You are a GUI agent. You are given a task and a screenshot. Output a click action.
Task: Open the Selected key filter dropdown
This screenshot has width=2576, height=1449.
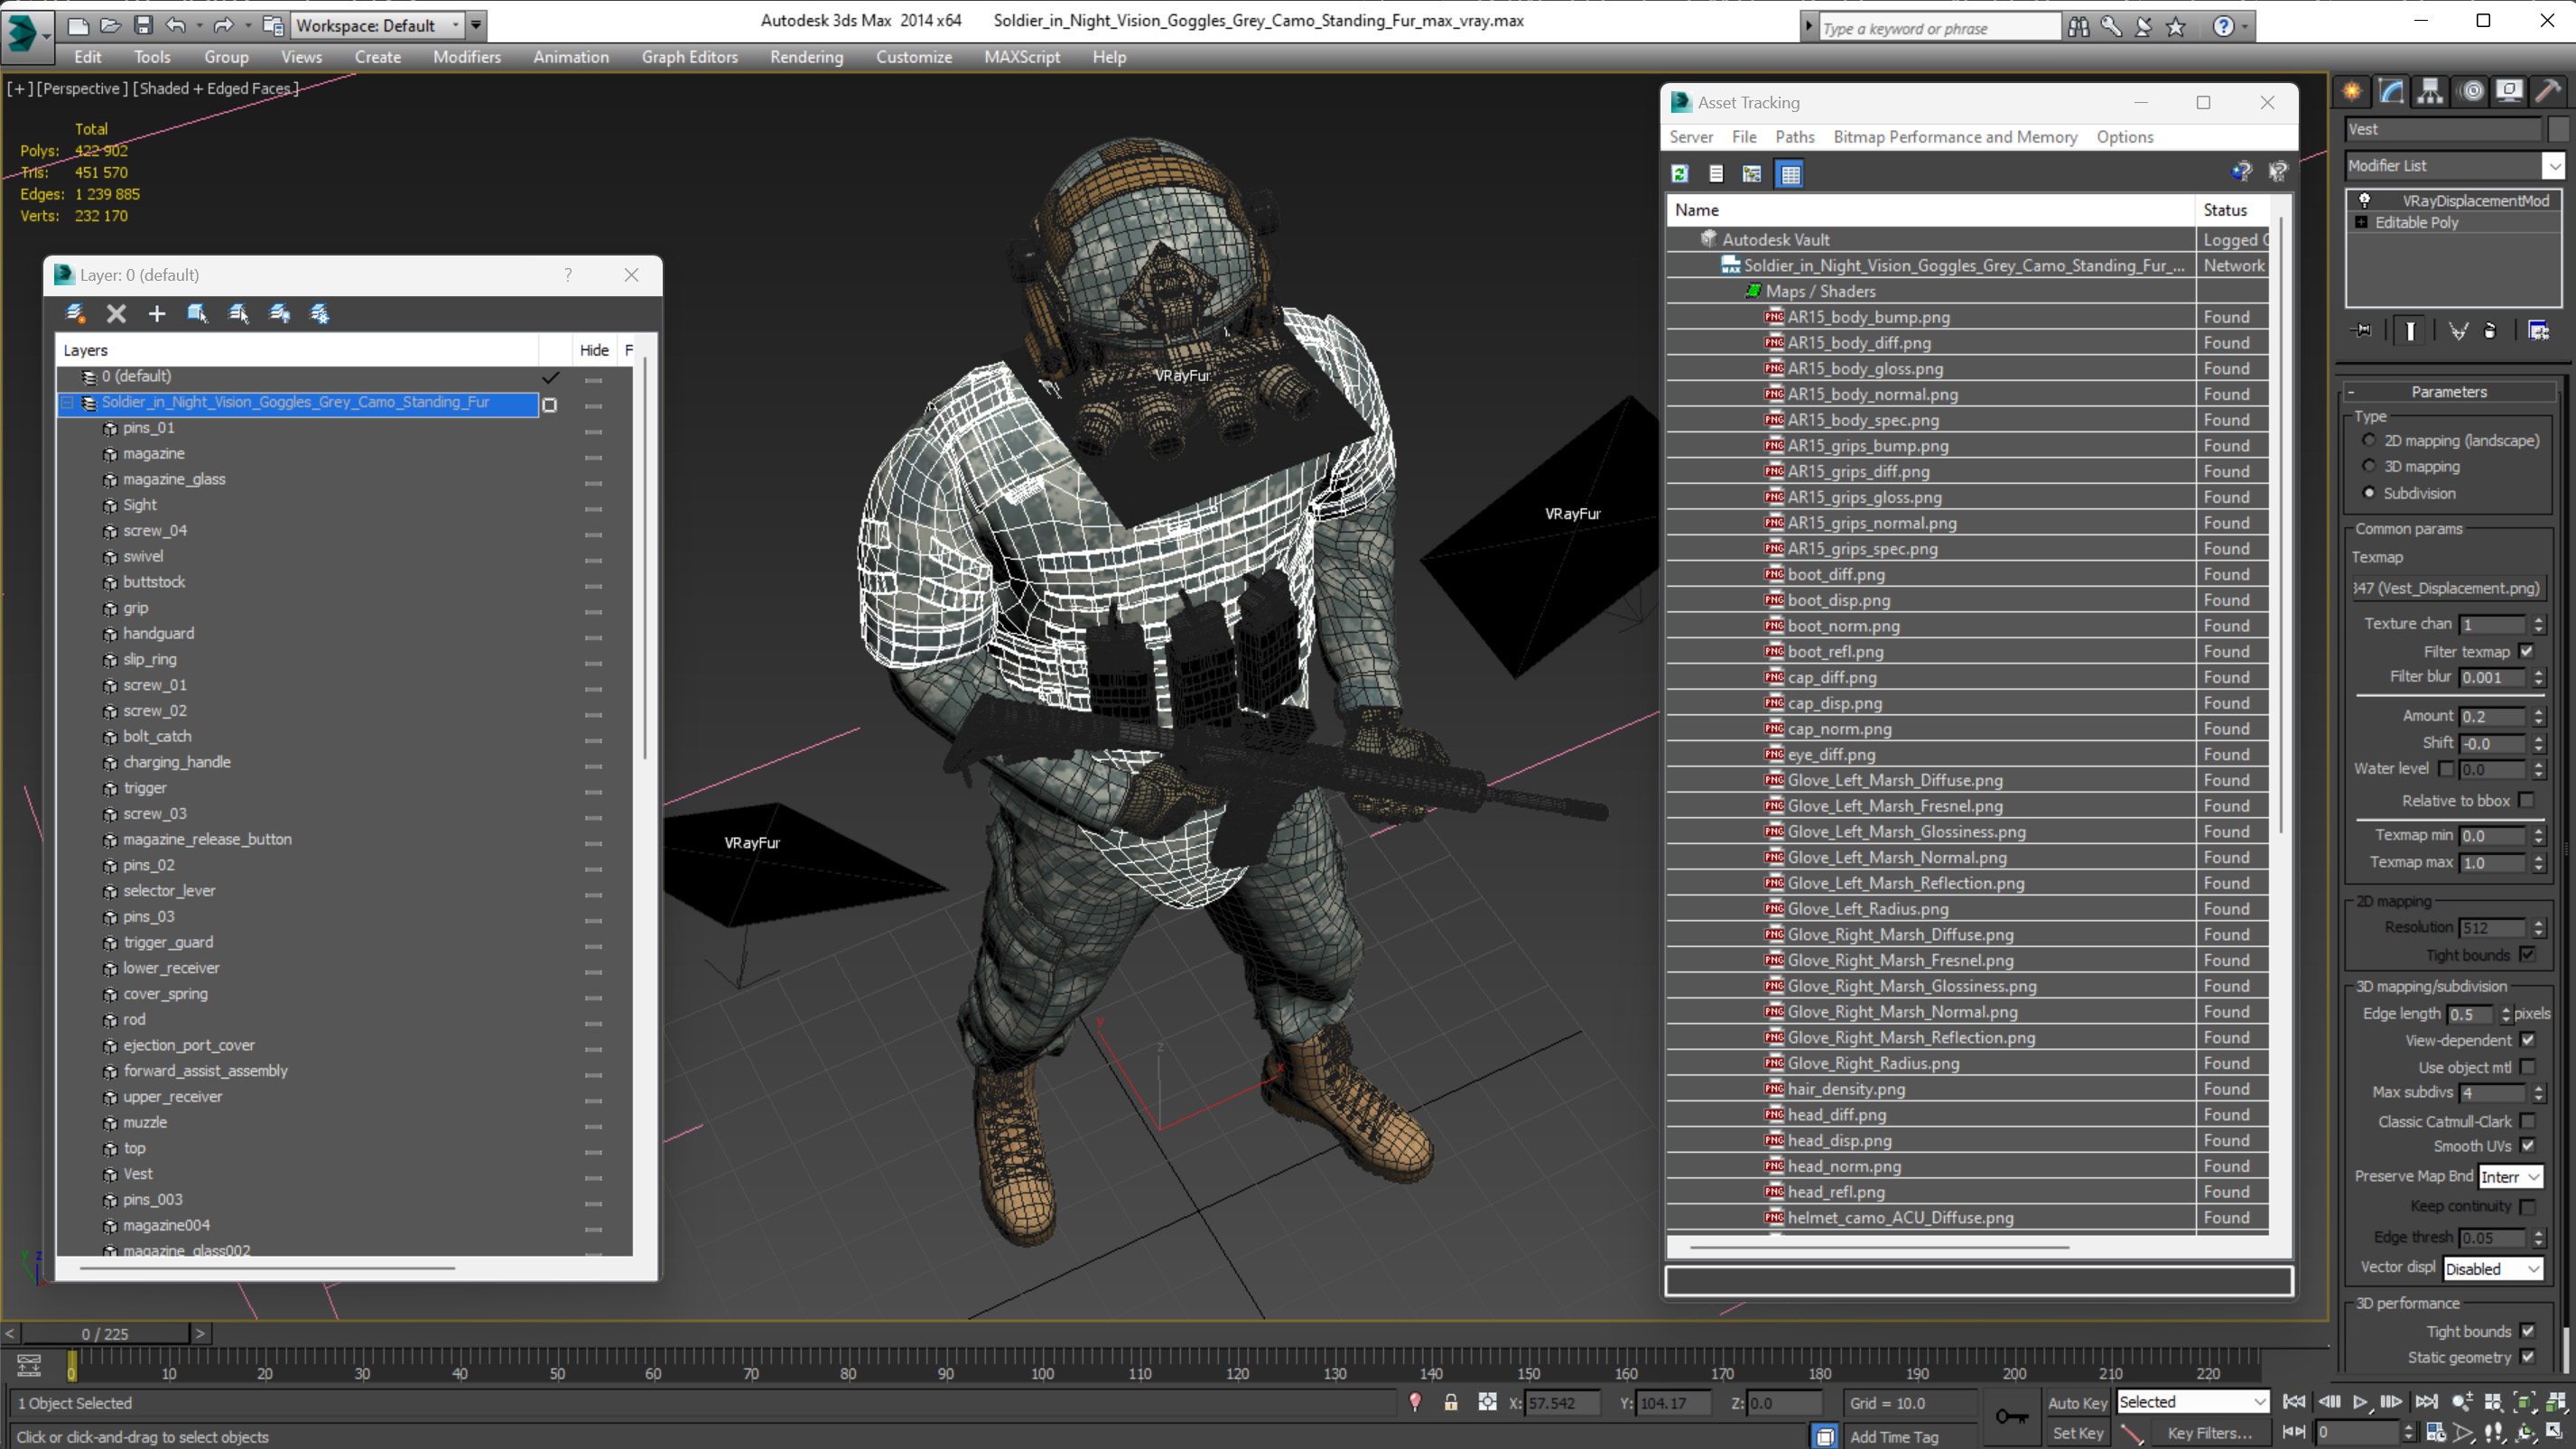pyautogui.click(x=2192, y=1403)
